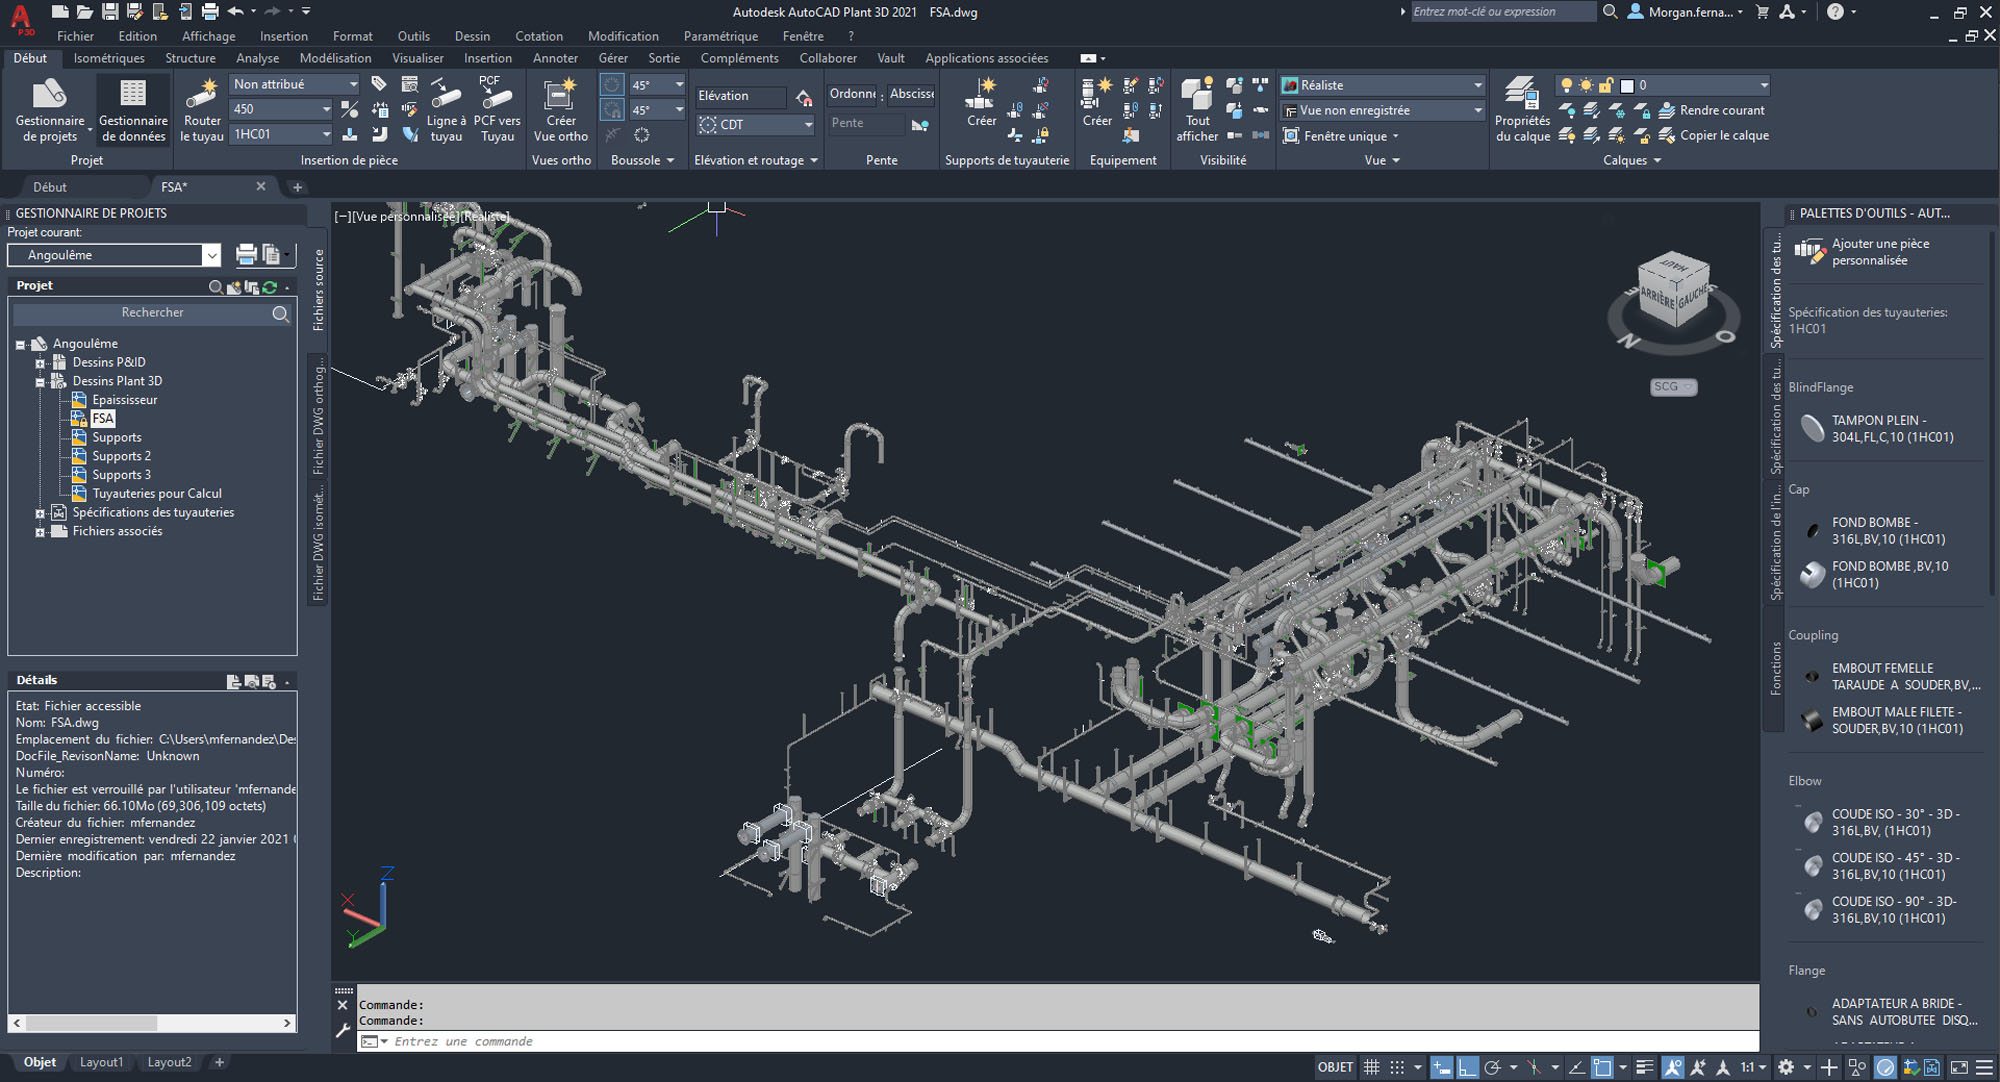Screen dimensions: 2000x1082
Task: Click Ajouter une pièce personnalisée tool
Action: coord(1866,252)
